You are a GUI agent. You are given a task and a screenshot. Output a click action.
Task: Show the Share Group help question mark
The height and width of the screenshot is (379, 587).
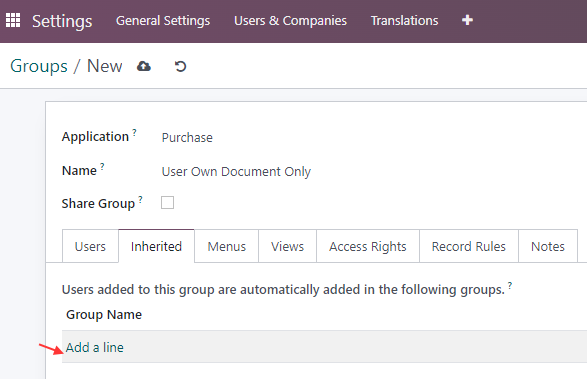point(140,199)
